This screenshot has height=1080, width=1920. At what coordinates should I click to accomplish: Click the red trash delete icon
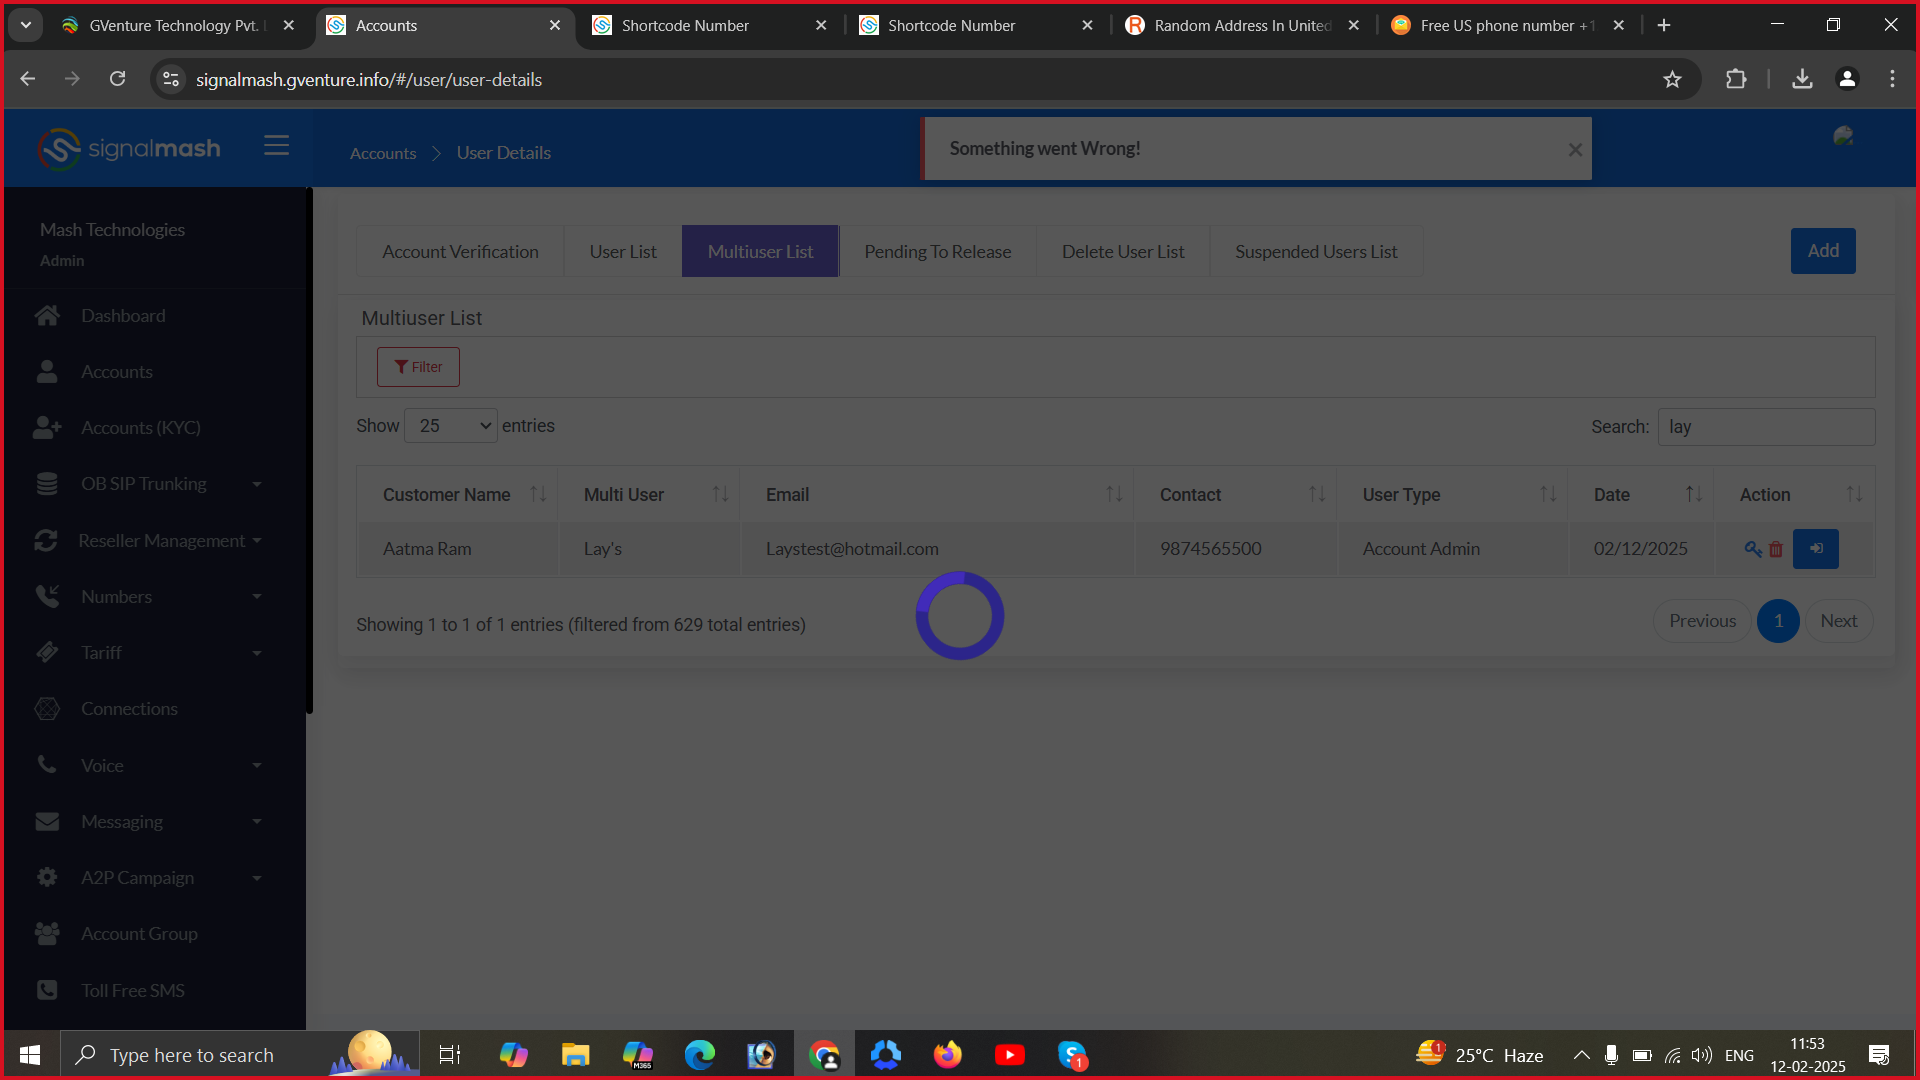[x=1776, y=549]
